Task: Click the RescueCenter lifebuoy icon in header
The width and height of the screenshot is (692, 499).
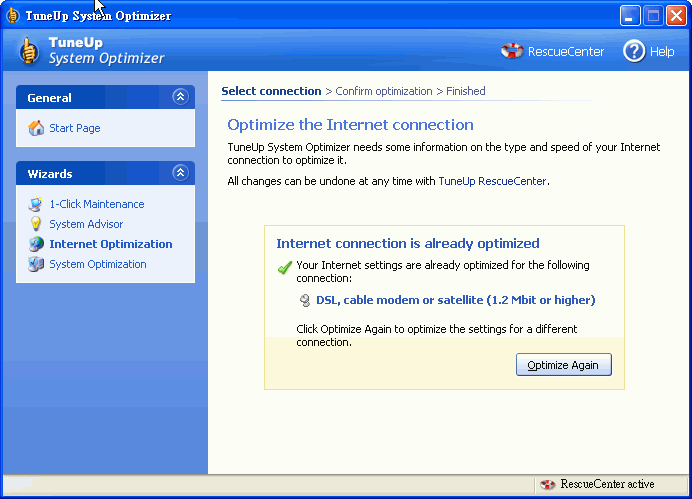Action: [512, 51]
